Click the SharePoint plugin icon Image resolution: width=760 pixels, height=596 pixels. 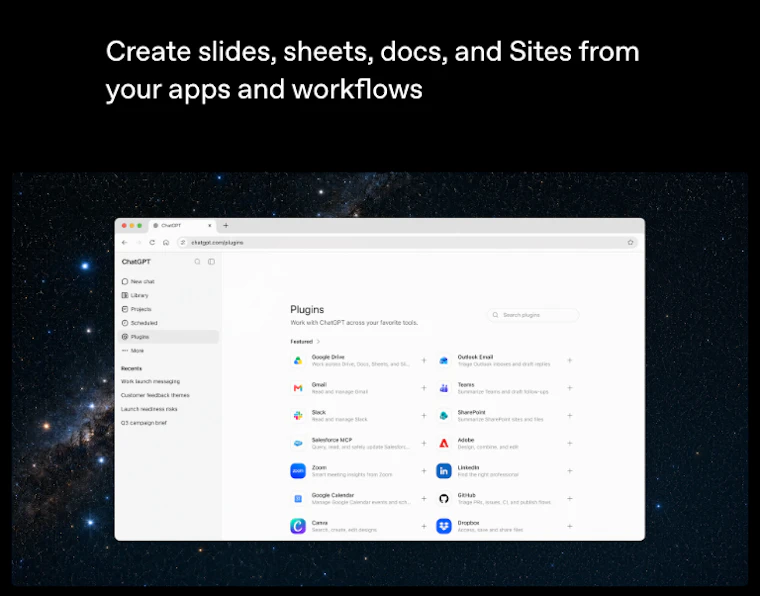point(444,416)
